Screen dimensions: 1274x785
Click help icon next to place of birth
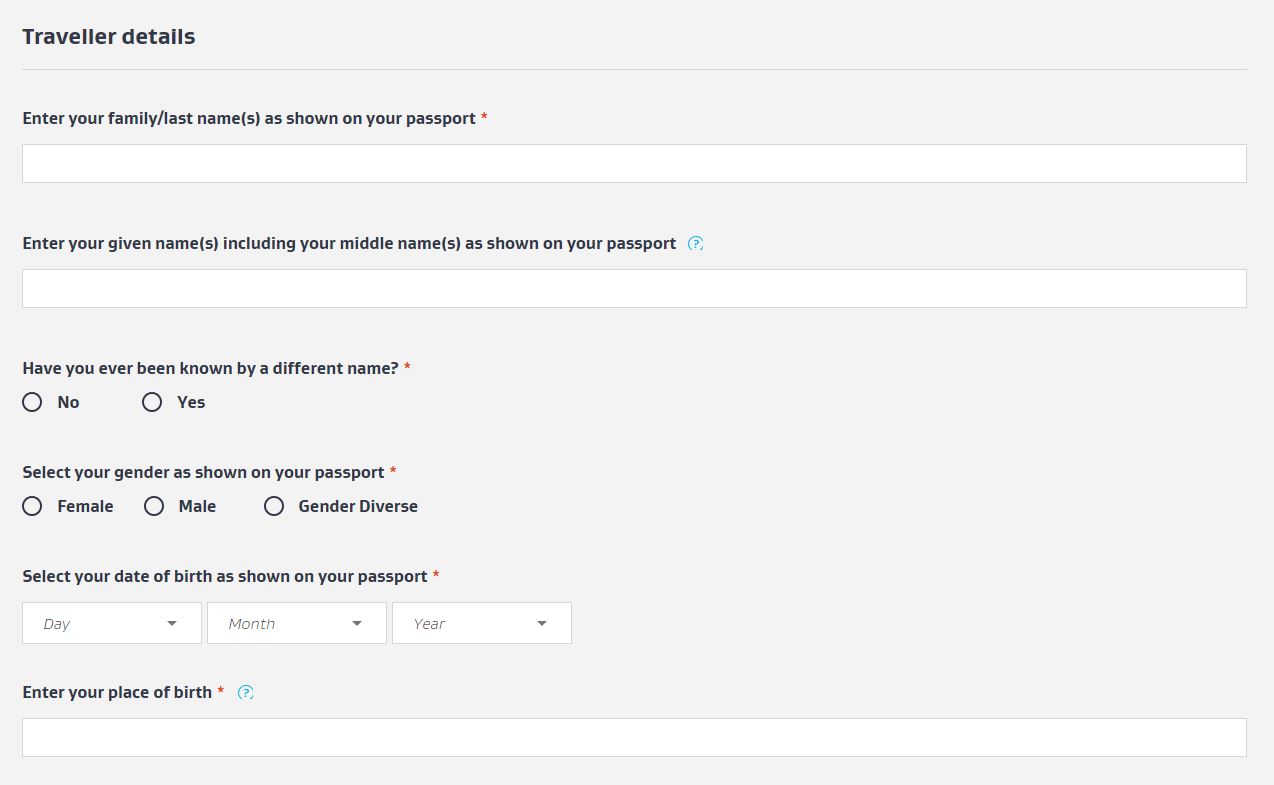point(246,692)
